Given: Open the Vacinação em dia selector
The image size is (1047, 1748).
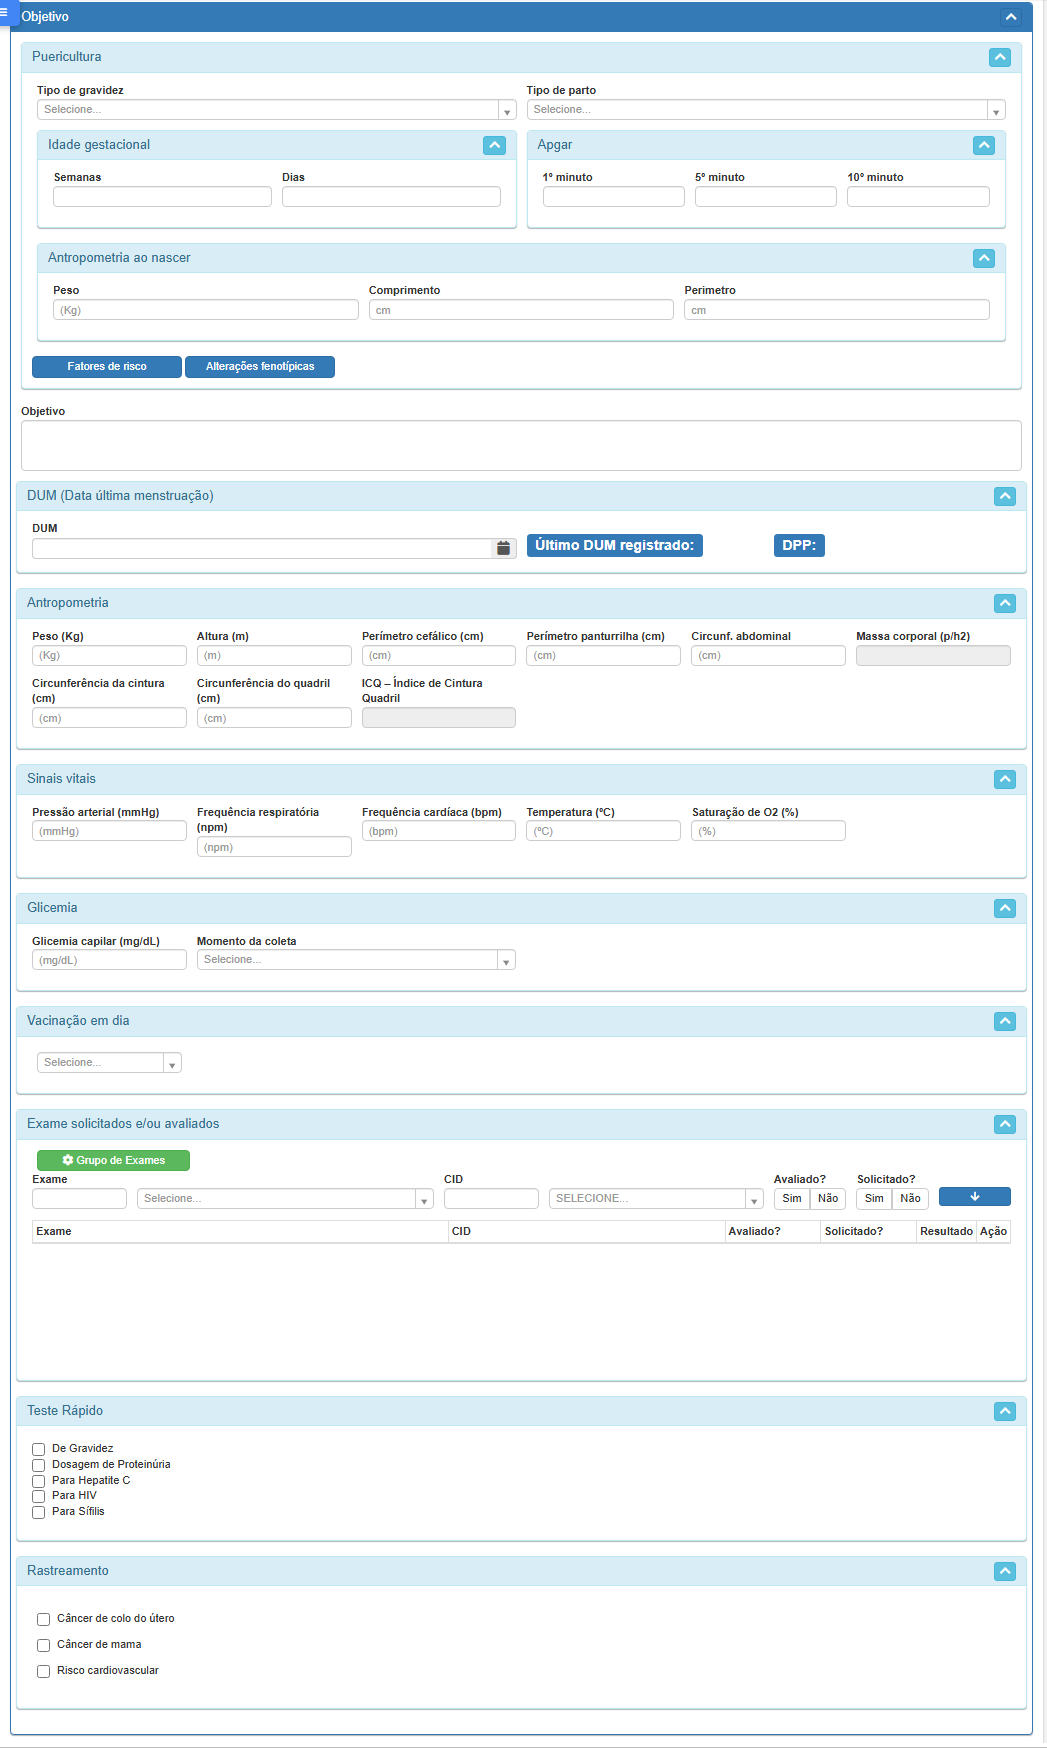Looking at the screenshot, I should click(109, 1063).
